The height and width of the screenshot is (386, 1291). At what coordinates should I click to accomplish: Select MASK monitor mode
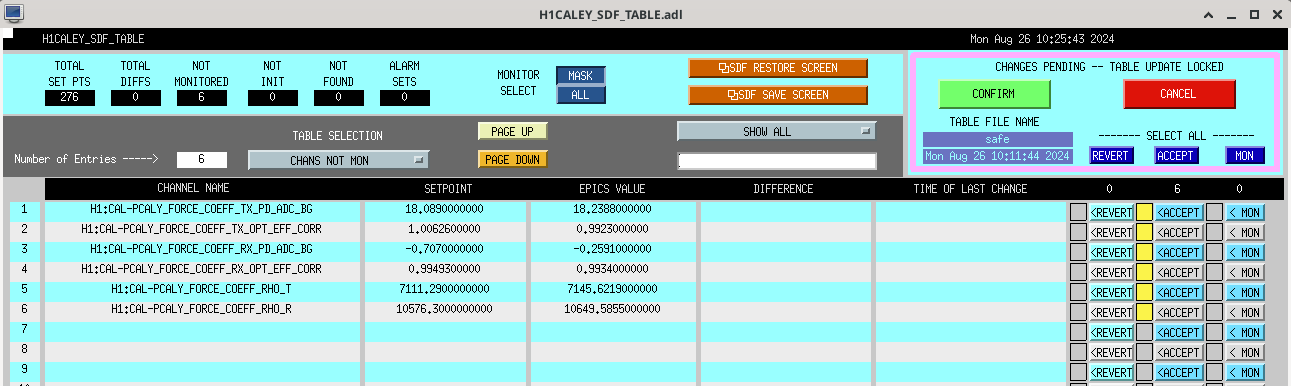580,76
